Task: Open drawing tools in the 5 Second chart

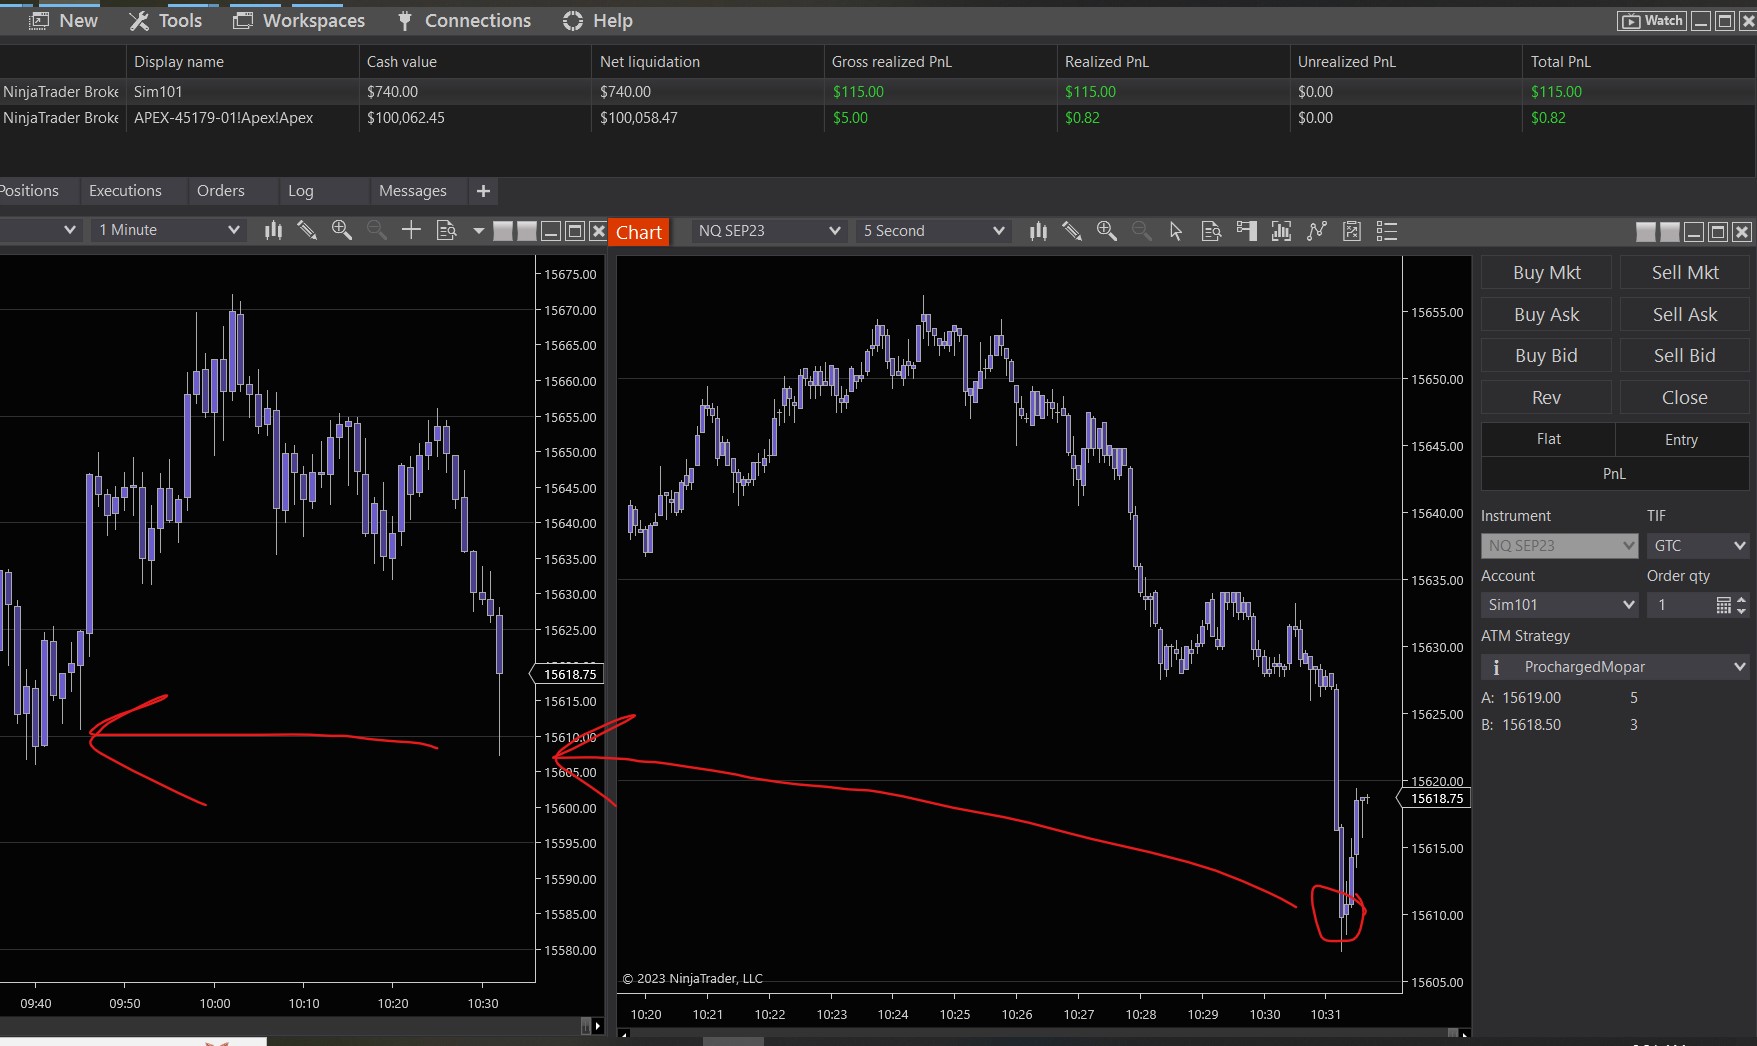Action: [1072, 231]
